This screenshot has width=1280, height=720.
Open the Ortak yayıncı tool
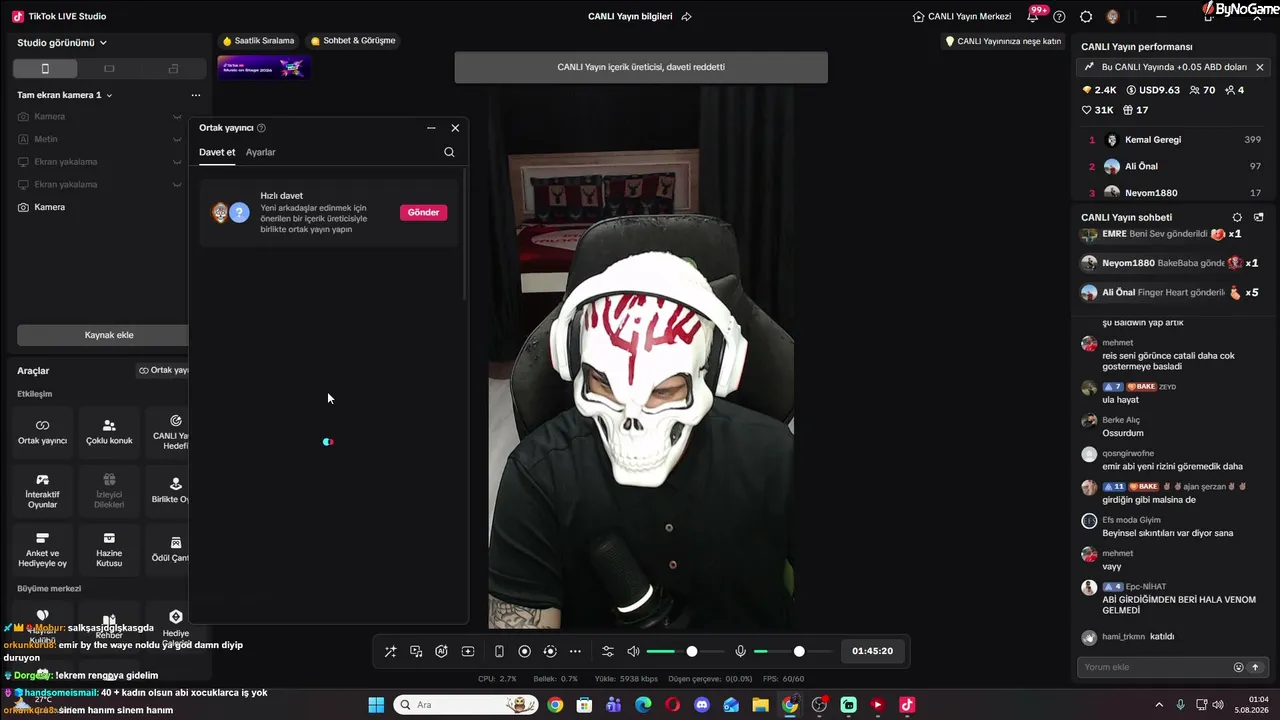click(42, 432)
